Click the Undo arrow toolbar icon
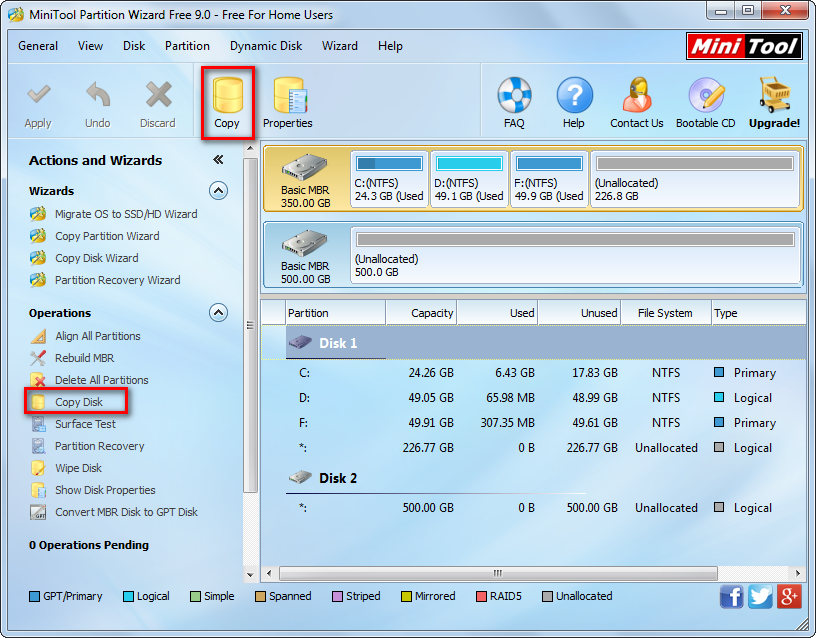816x638 pixels. (x=98, y=94)
